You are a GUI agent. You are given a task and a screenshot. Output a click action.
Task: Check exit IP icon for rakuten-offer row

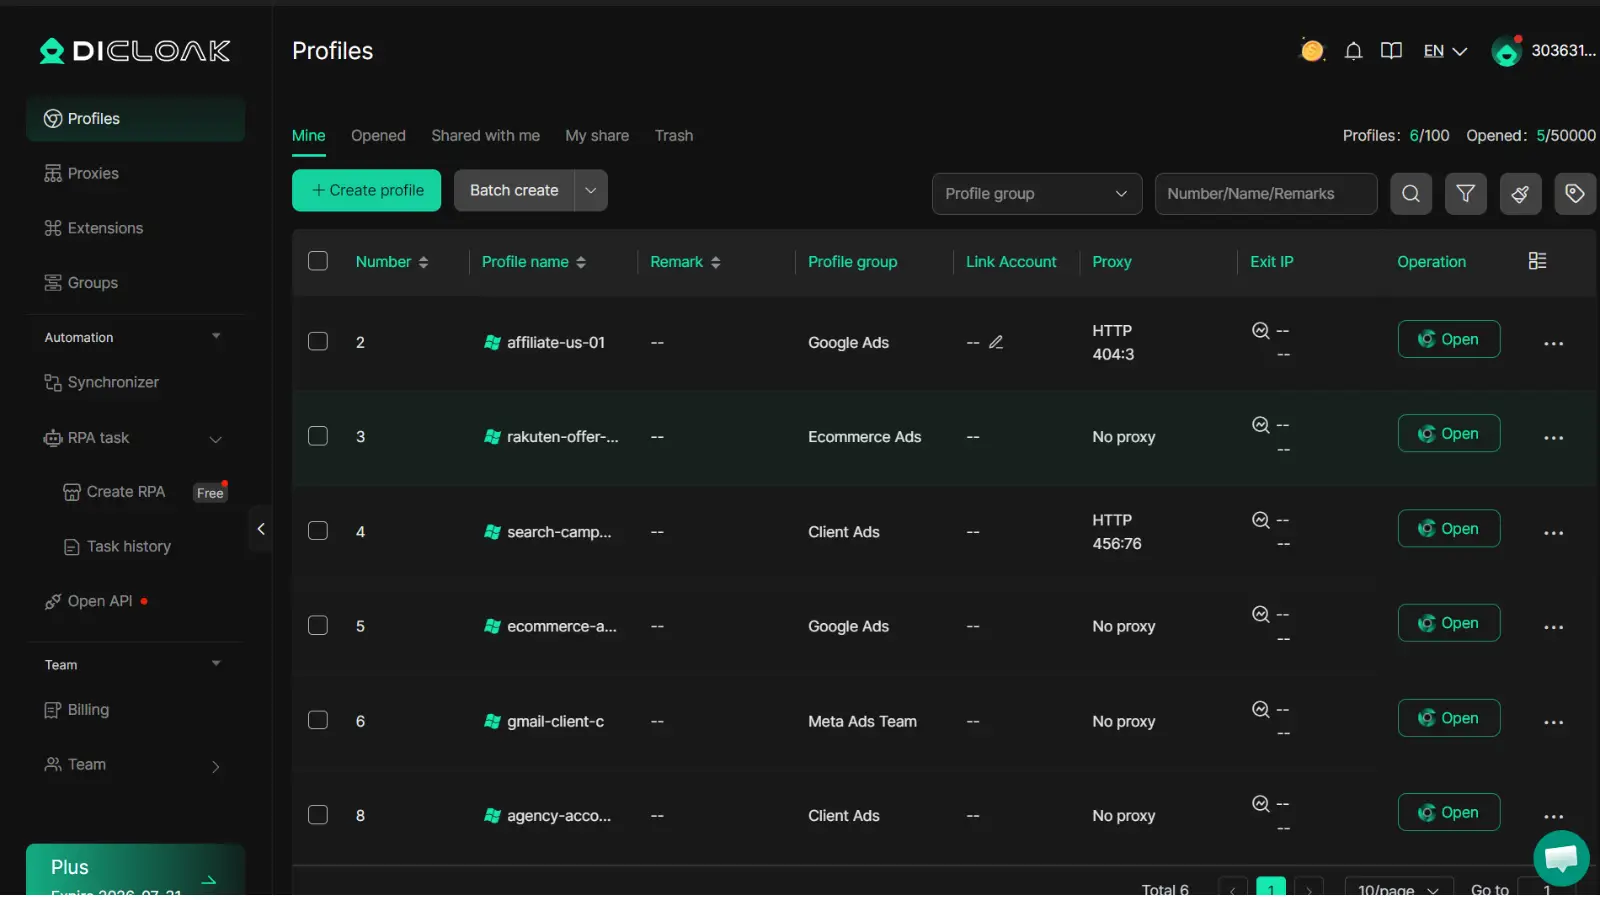coord(1260,425)
